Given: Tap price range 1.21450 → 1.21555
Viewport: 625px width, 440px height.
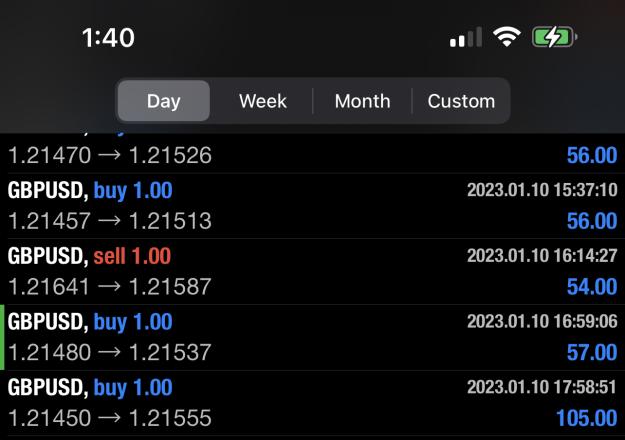Looking at the screenshot, I should point(110,418).
